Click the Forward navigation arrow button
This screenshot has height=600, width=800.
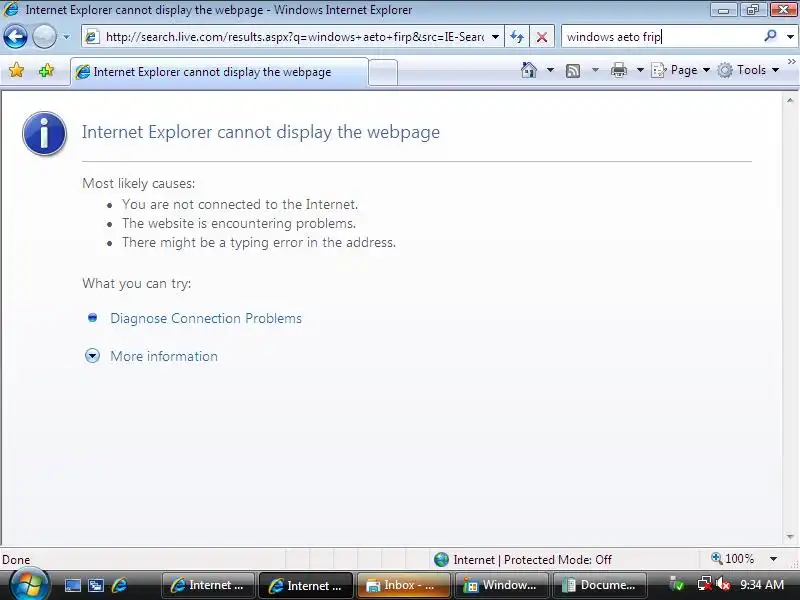click(x=44, y=37)
